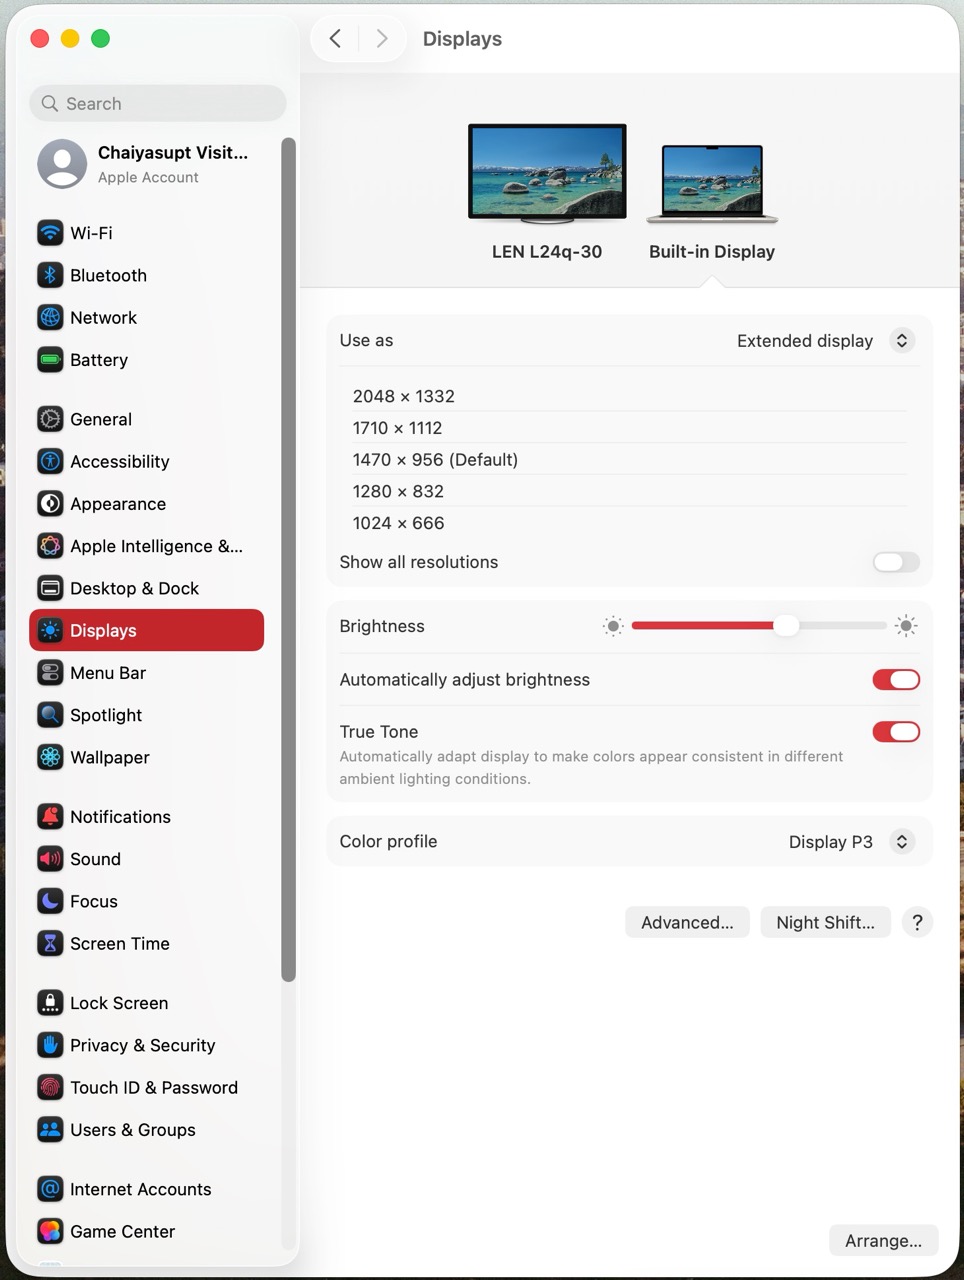This screenshot has height=1280, width=964.
Task: Click Privacy & Security hand icon
Action: 50,1045
